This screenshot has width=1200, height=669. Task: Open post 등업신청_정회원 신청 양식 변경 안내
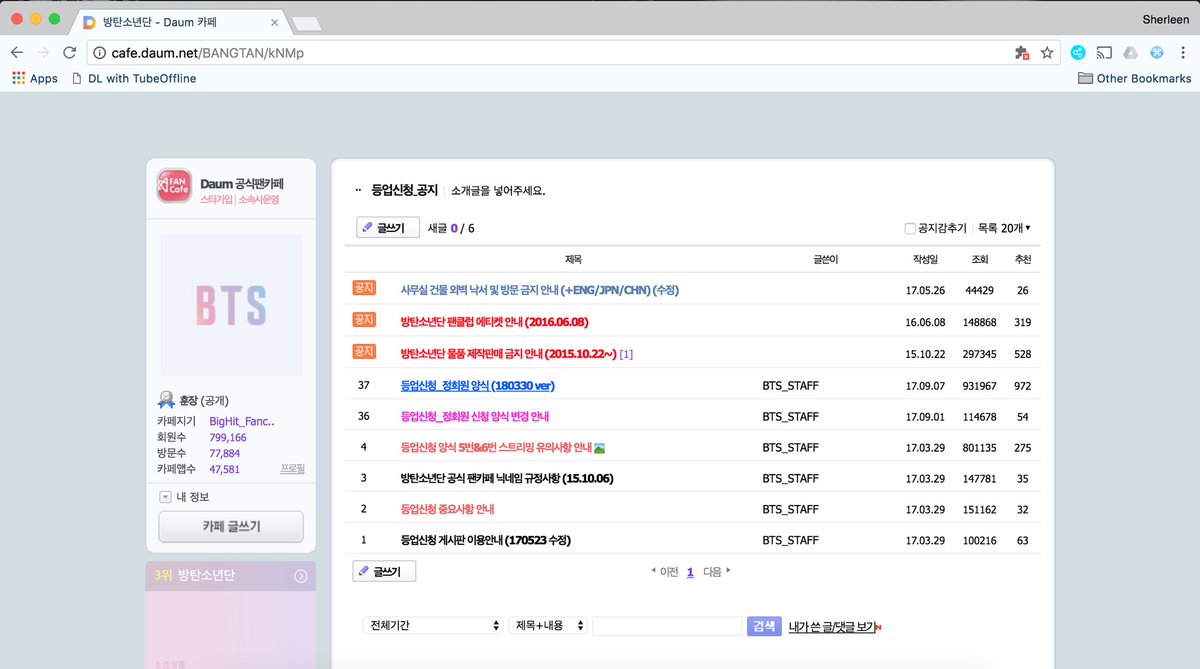(x=474, y=416)
